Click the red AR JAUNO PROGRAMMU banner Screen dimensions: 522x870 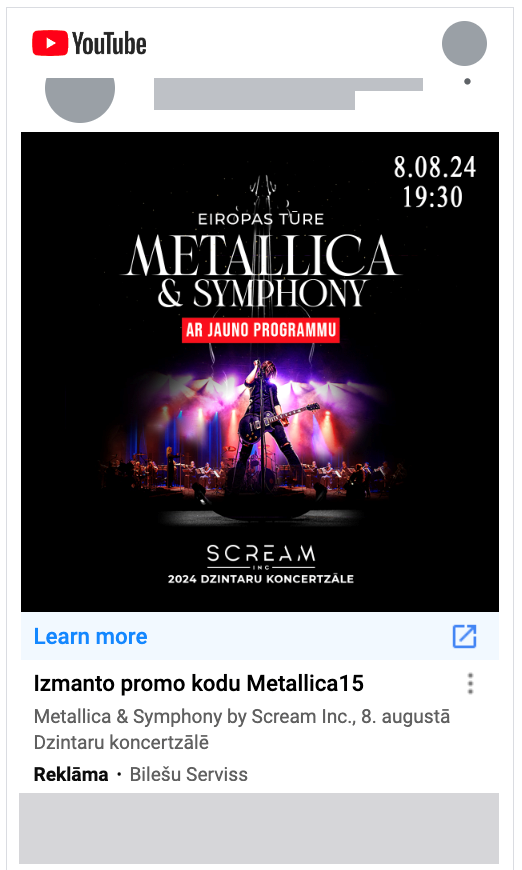pyautogui.click(x=260, y=330)
